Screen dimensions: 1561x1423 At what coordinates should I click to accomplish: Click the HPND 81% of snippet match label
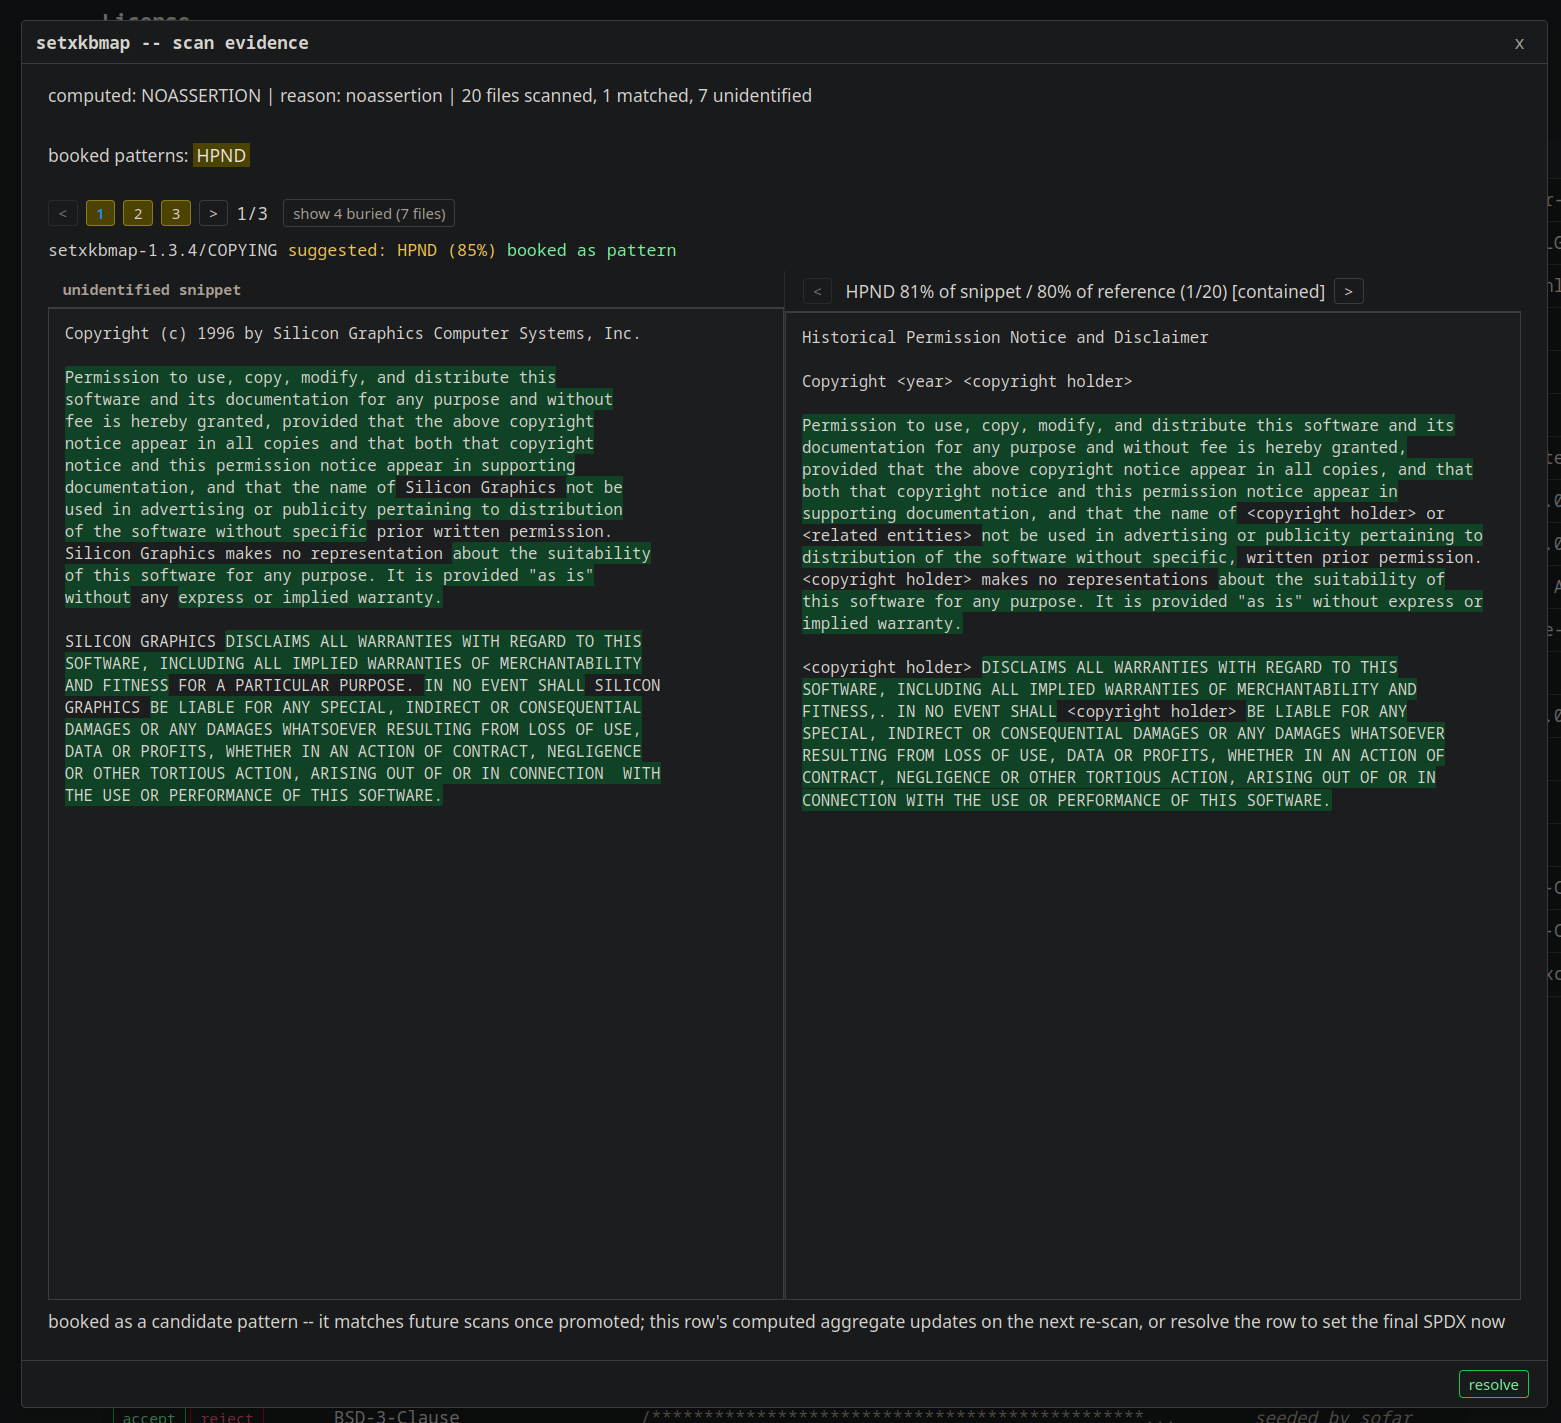(x=1085, y=291)
